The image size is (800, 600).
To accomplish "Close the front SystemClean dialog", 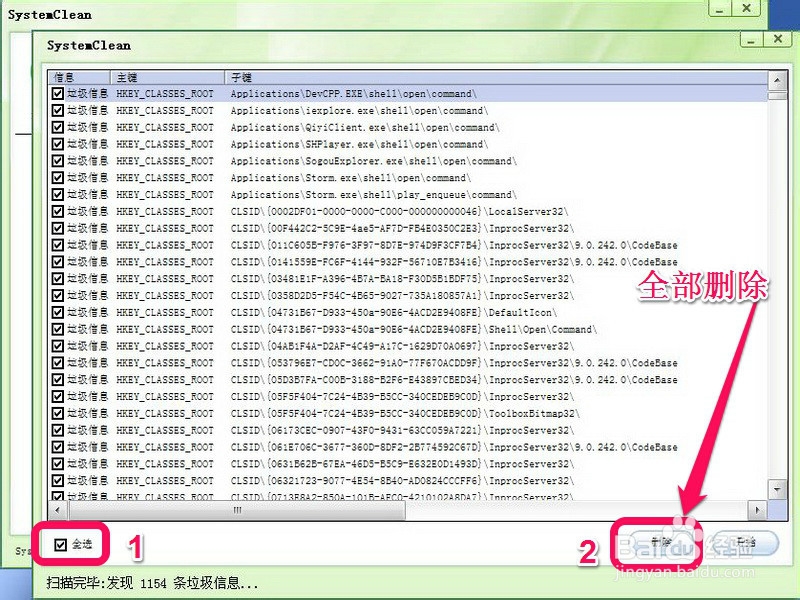I will (778, 40).
